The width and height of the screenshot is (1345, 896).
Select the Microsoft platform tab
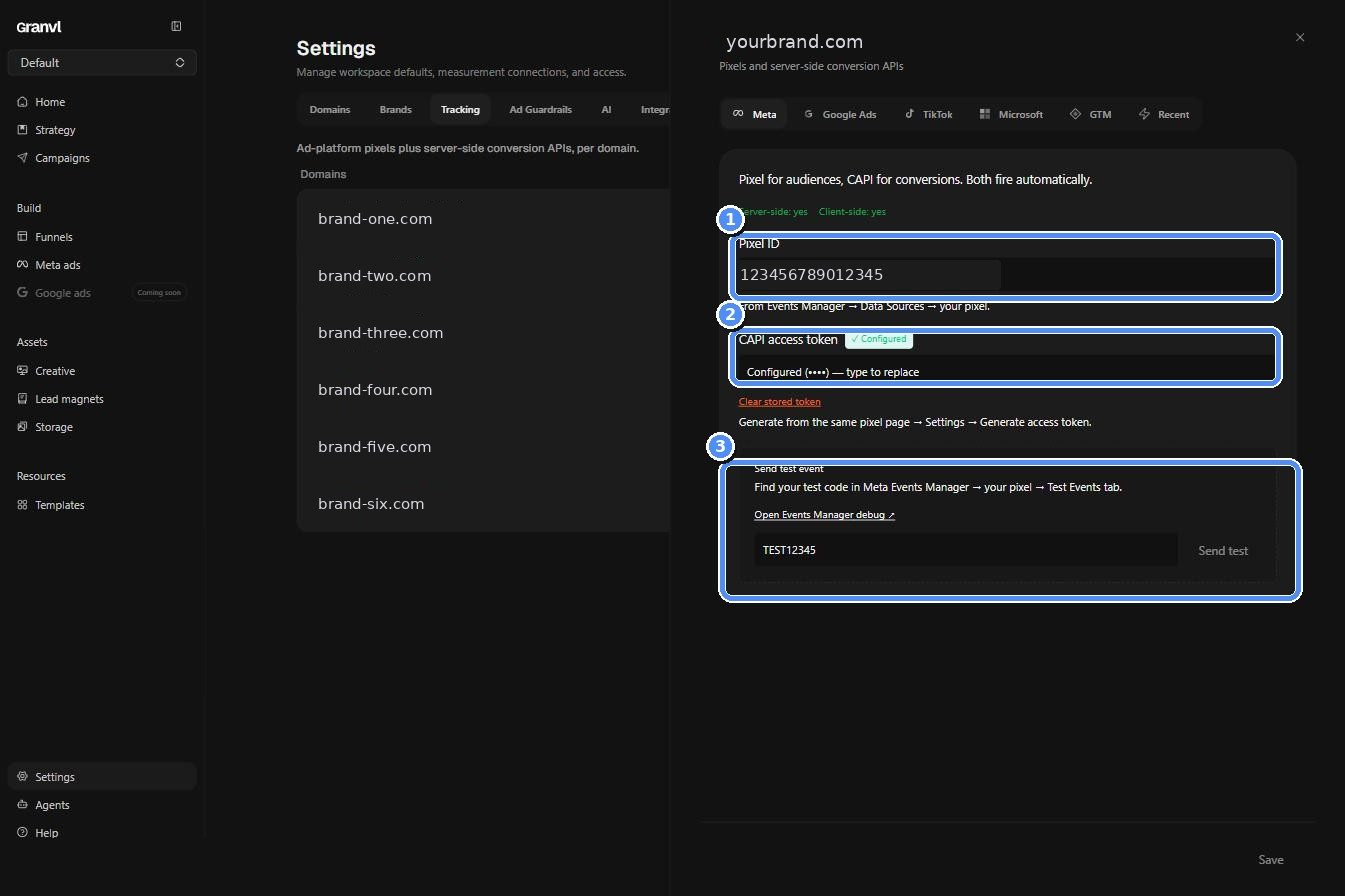(1012, 114)
